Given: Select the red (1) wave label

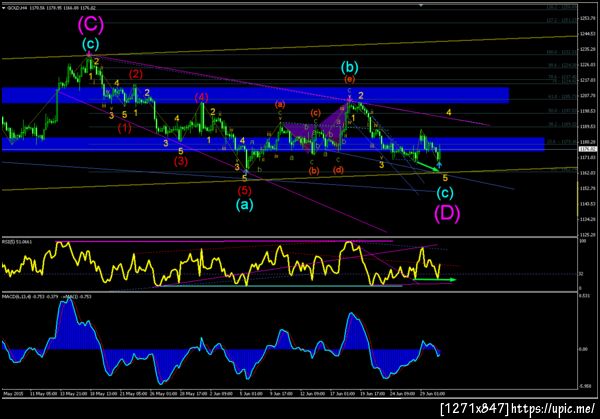Looking at the screenshot, I should [124, 128].
